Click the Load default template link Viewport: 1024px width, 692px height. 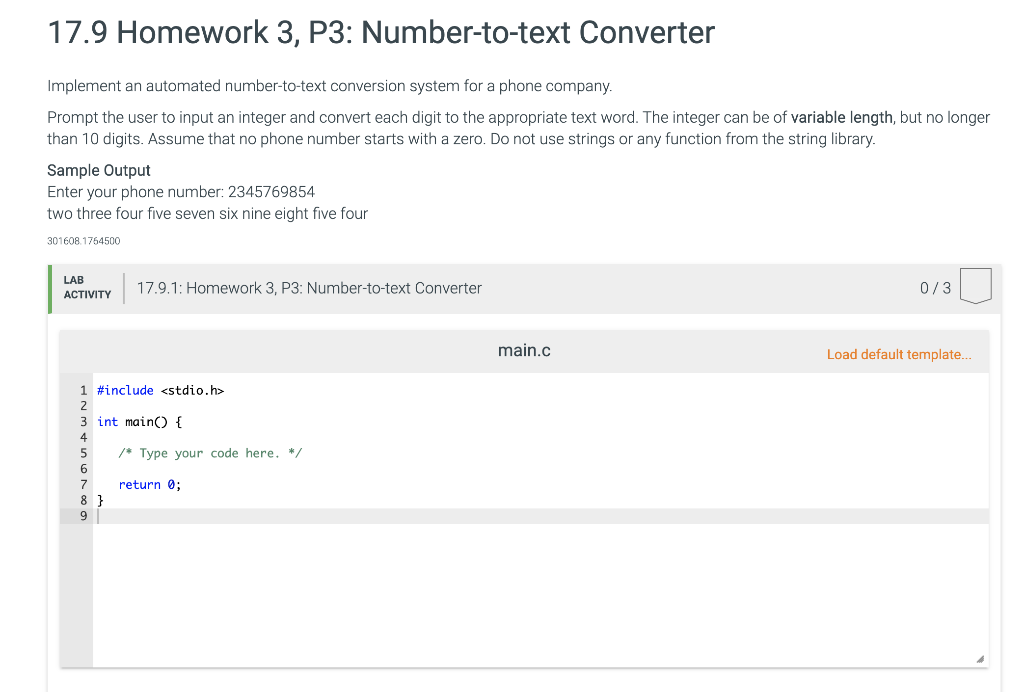(899, 354)
